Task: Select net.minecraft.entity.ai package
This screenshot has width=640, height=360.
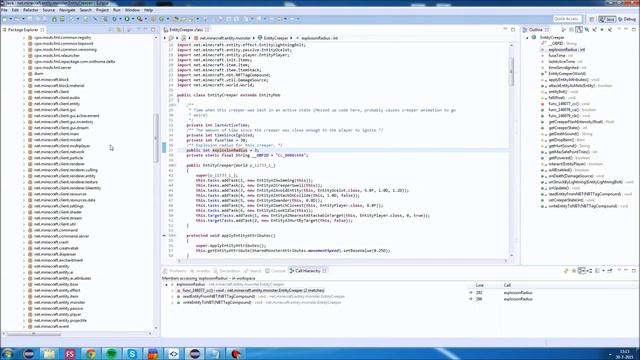Action: tap(54, 272)
